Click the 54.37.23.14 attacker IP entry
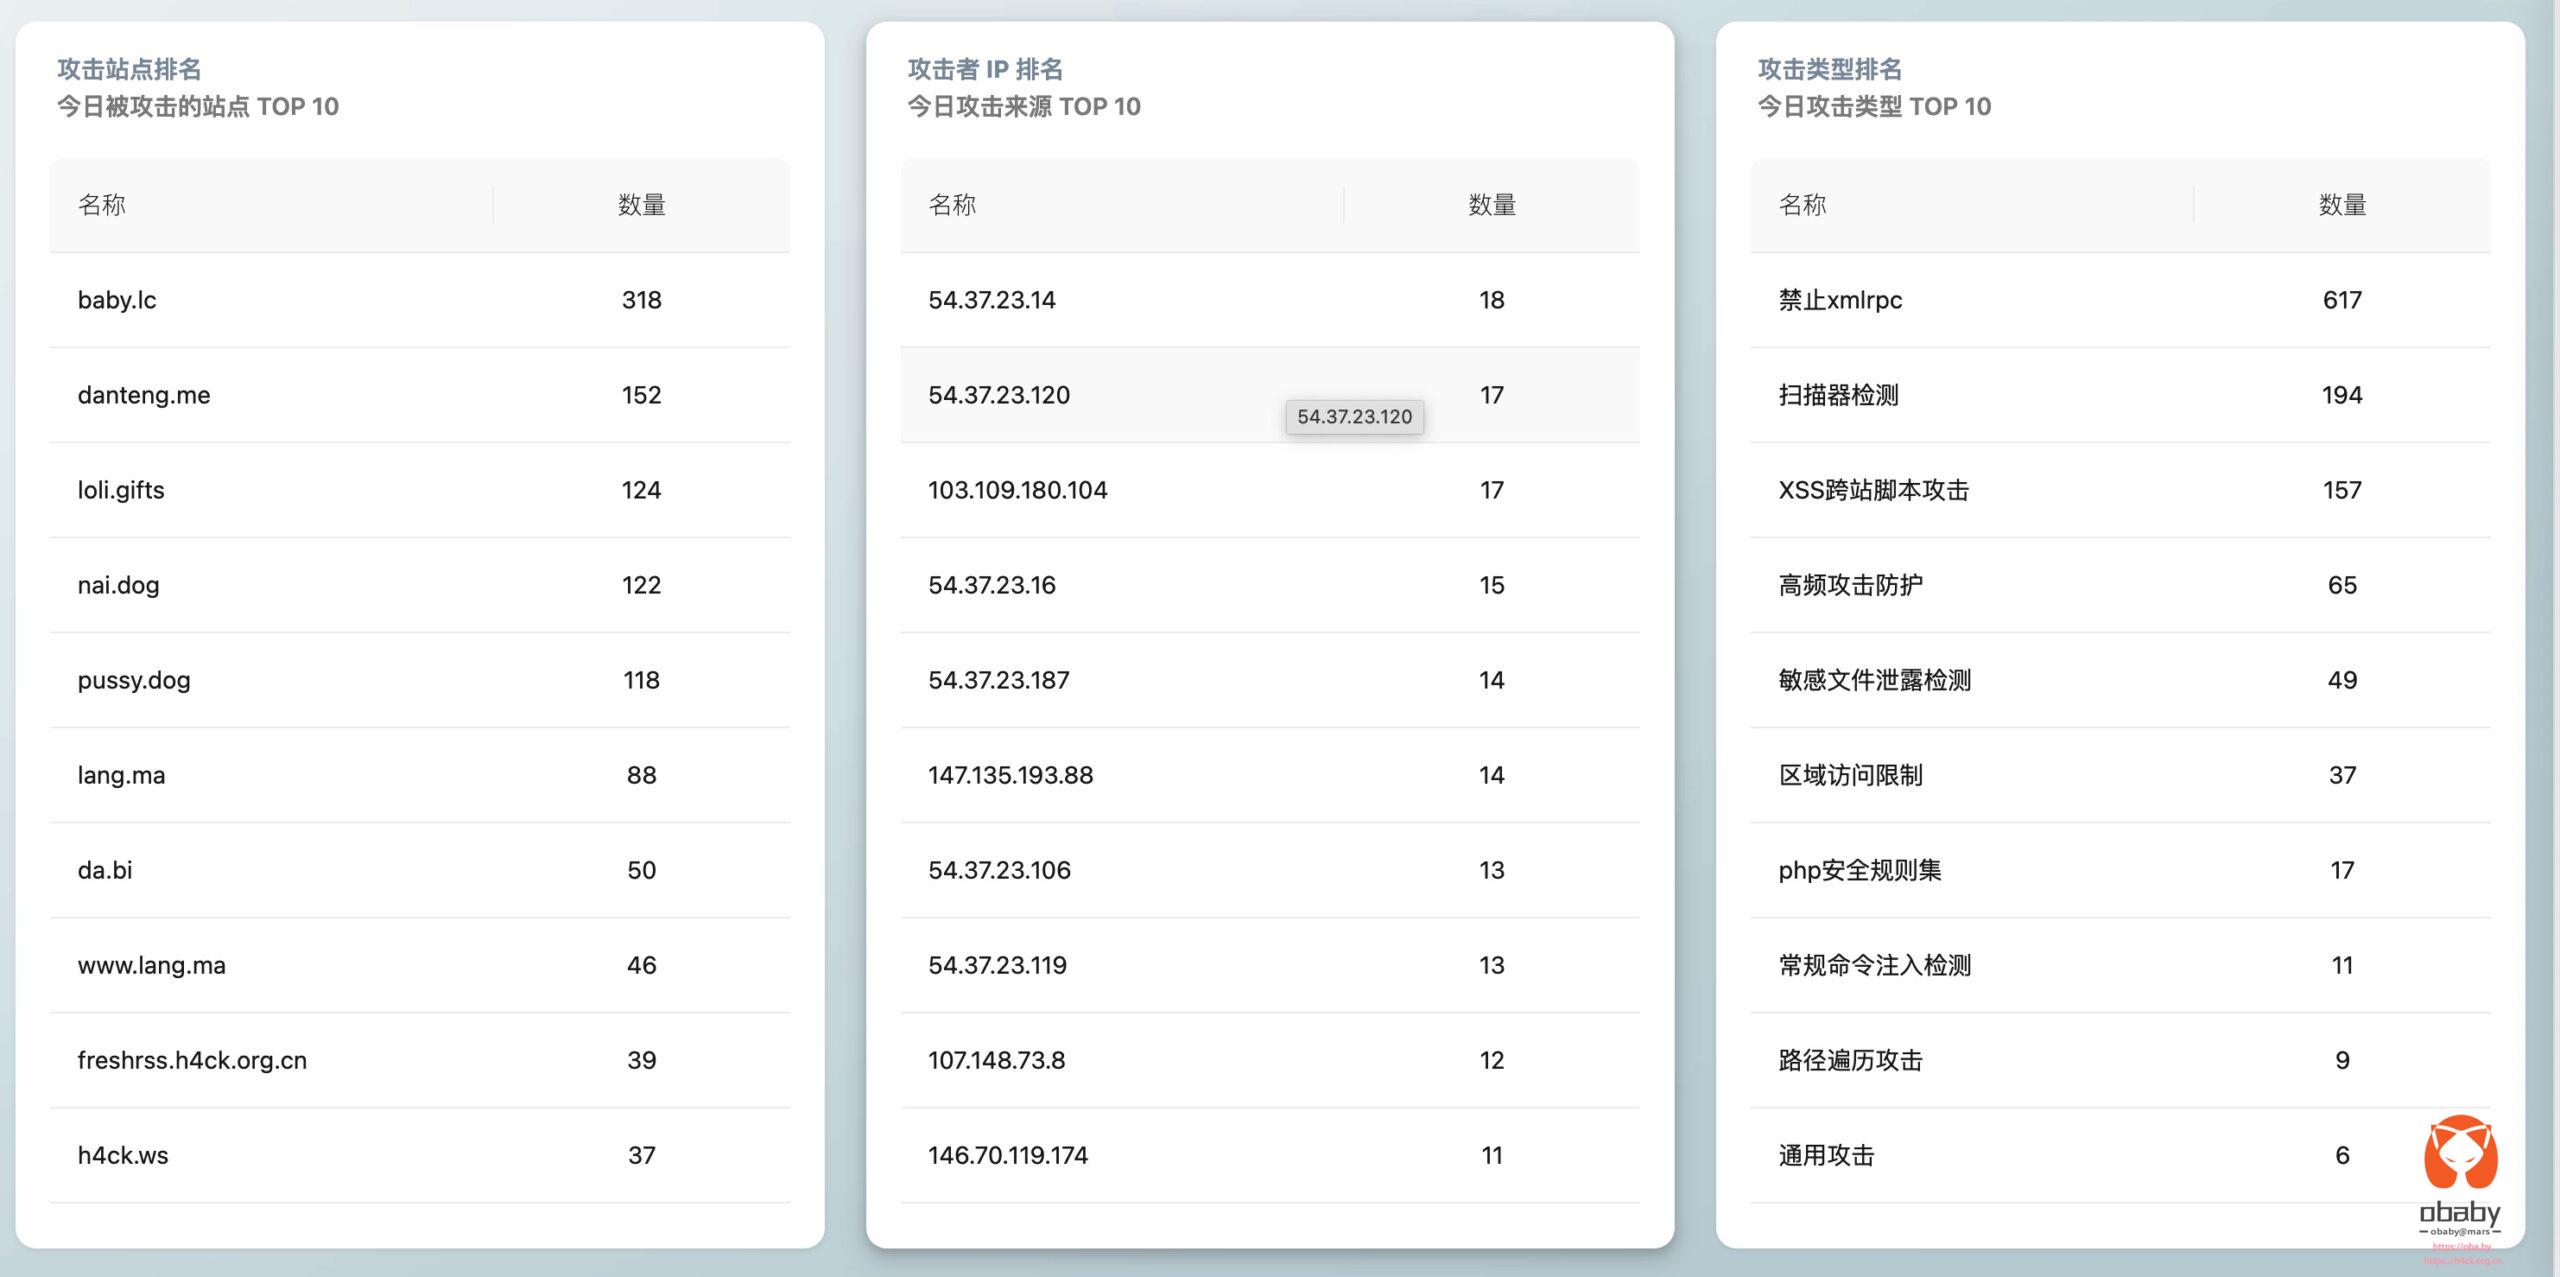The width and height of the screenshot is (2560, 1277). coord(991,300)
